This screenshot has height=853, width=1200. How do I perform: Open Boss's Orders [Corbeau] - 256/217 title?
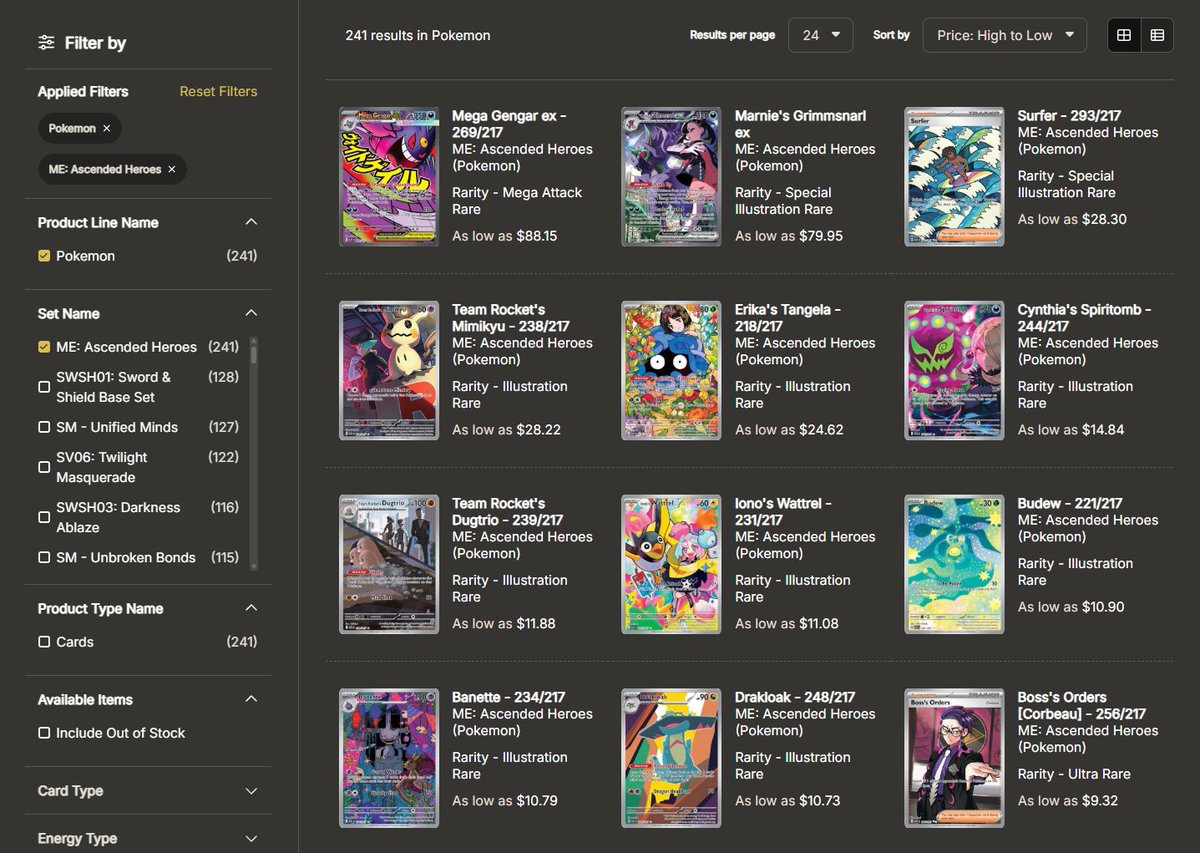click(x=1081, y=705)
